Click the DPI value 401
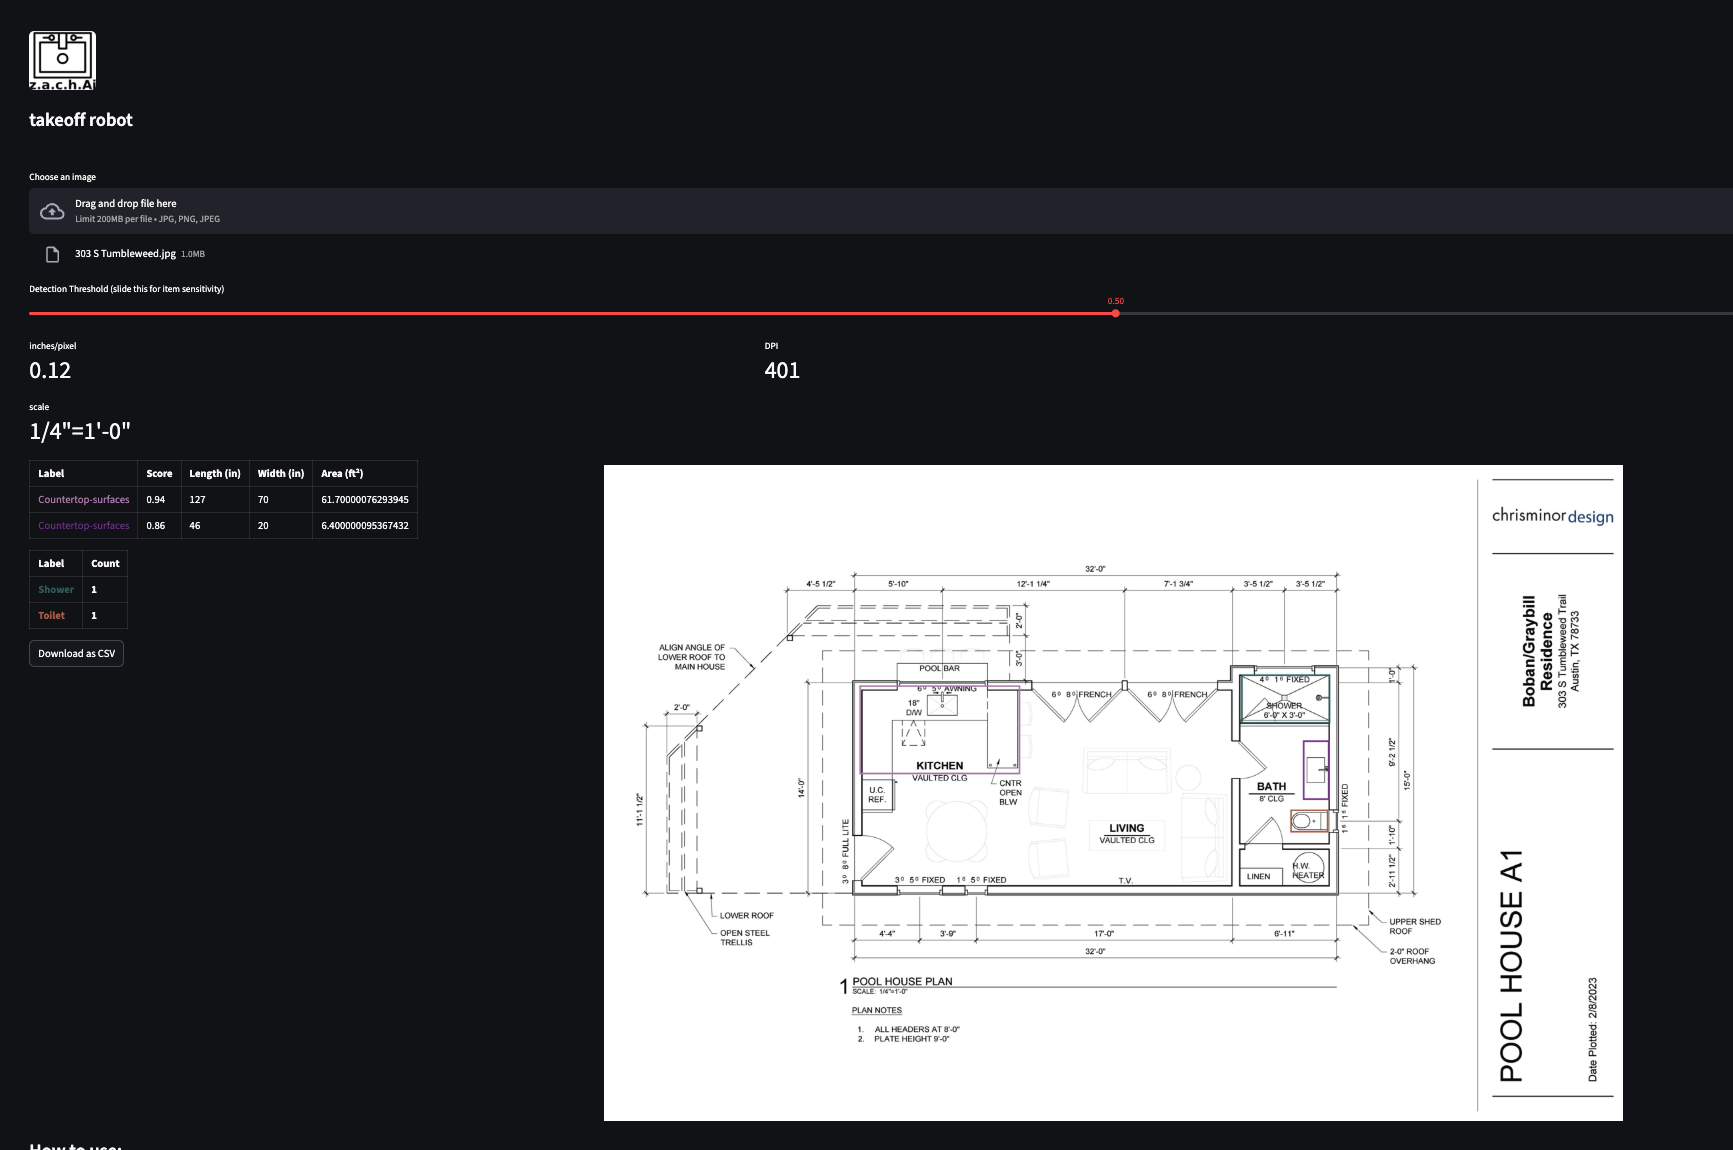This screenshot has height=1150, width=1733. pos(781,370)
